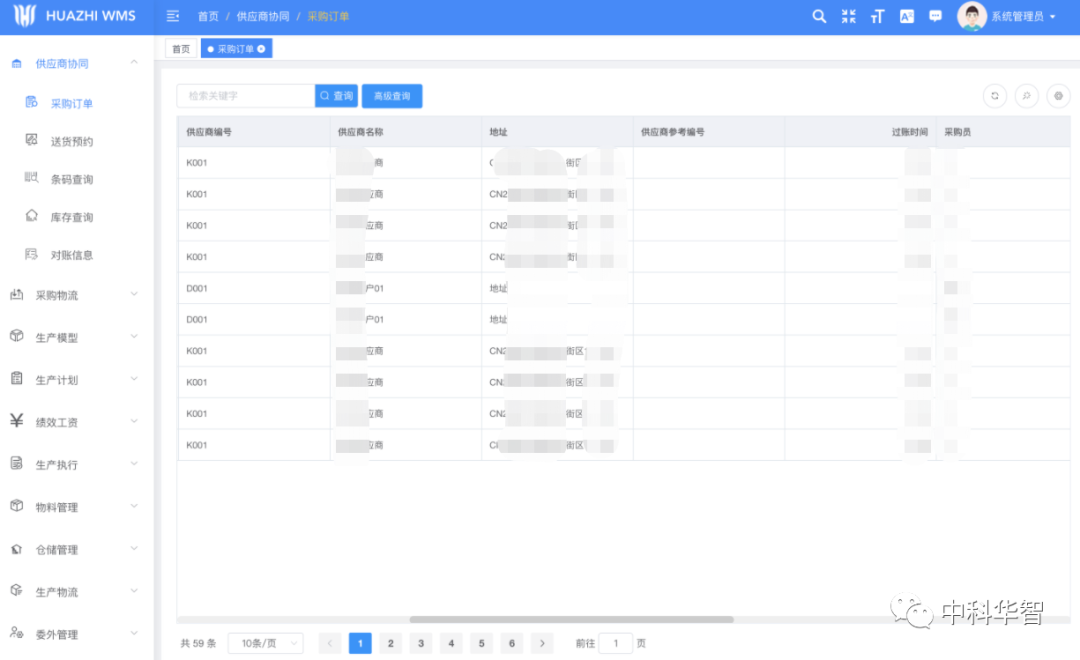Click the table refresh round icon
This screenshot has width=1080, height=660.
[995, 96]
